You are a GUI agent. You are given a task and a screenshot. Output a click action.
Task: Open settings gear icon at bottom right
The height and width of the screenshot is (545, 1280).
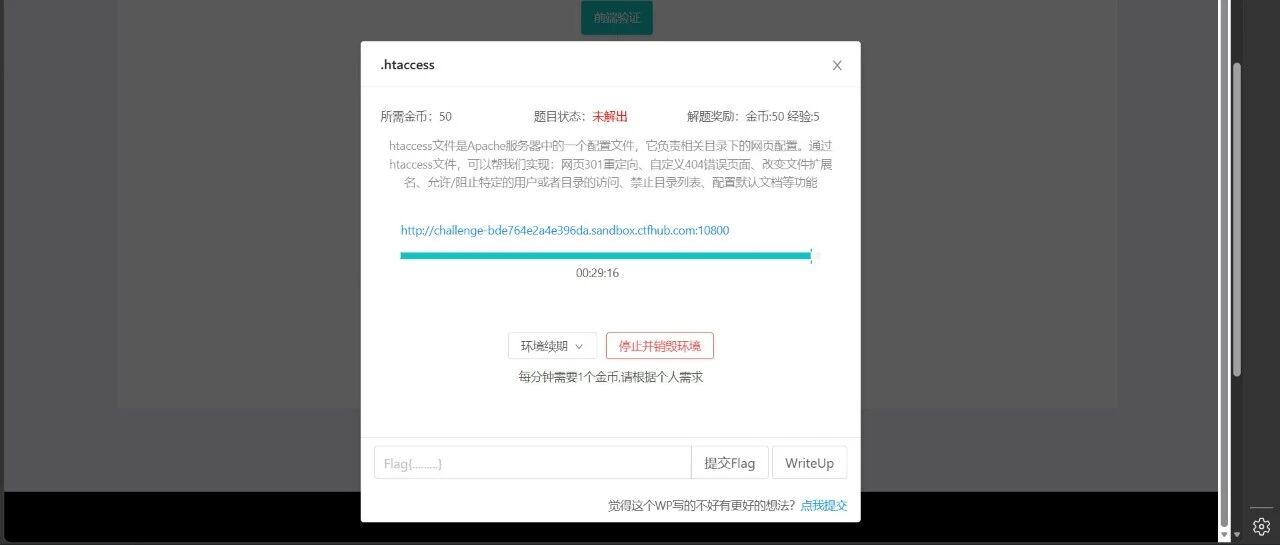[x=1261, y=526]
